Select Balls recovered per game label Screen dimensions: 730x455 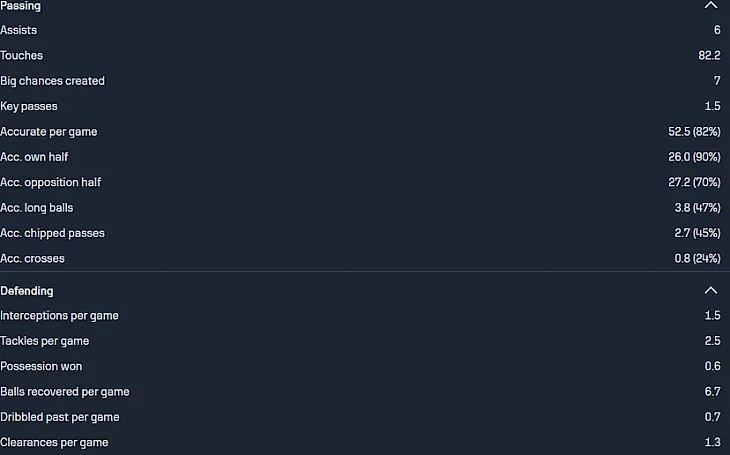pos(65,392)
